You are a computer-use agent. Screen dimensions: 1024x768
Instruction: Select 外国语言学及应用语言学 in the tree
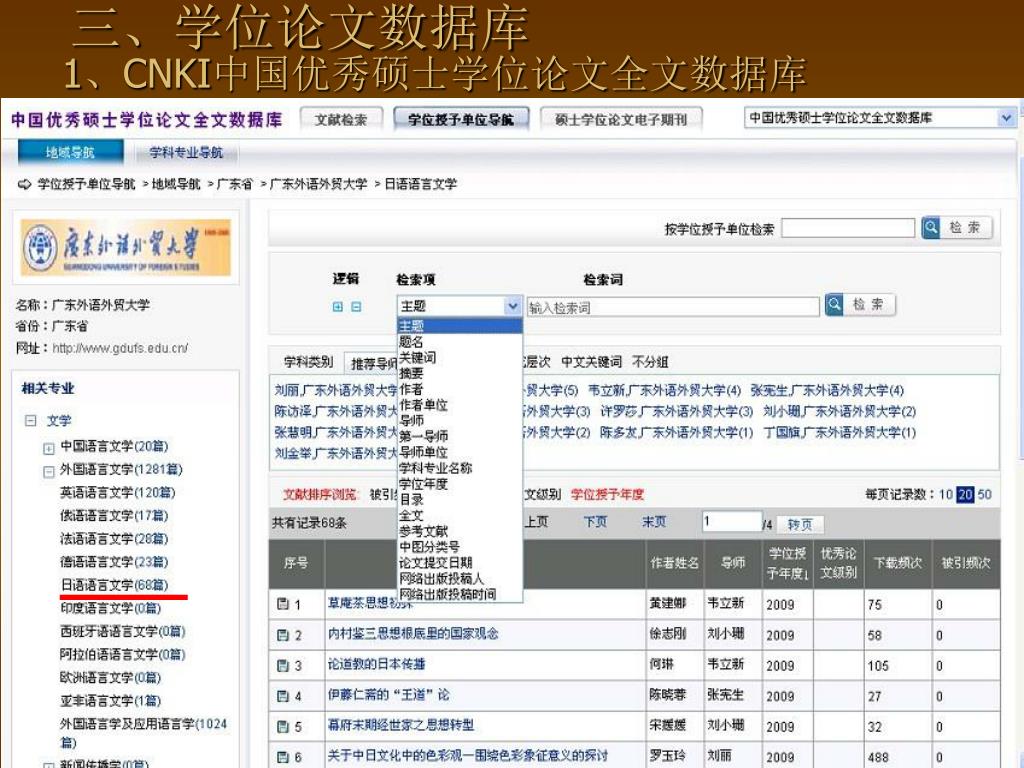(144, 733)
